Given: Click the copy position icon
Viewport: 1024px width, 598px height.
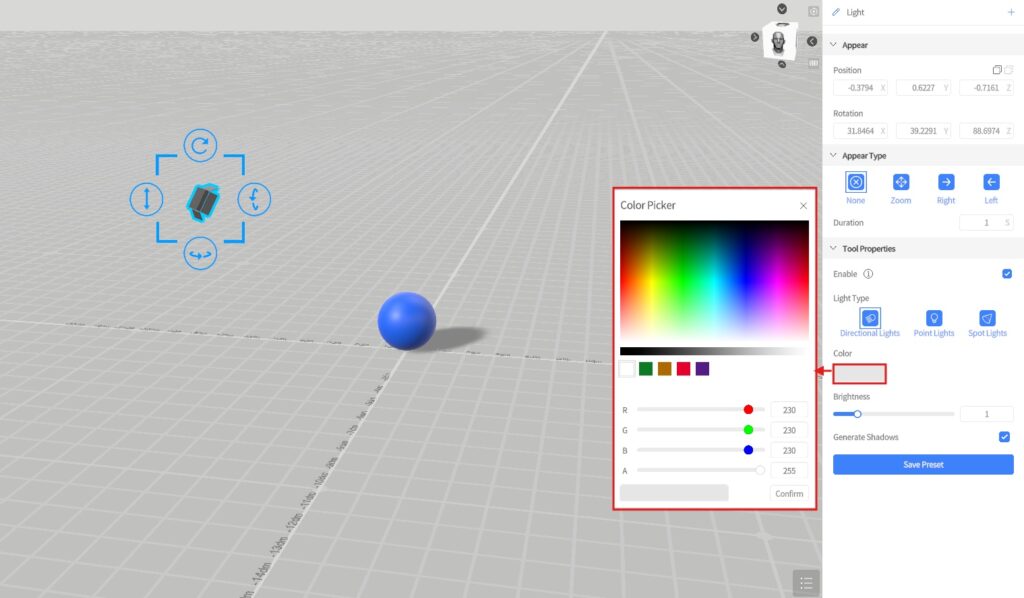Looking at the screenshot, I should [997, 70].
